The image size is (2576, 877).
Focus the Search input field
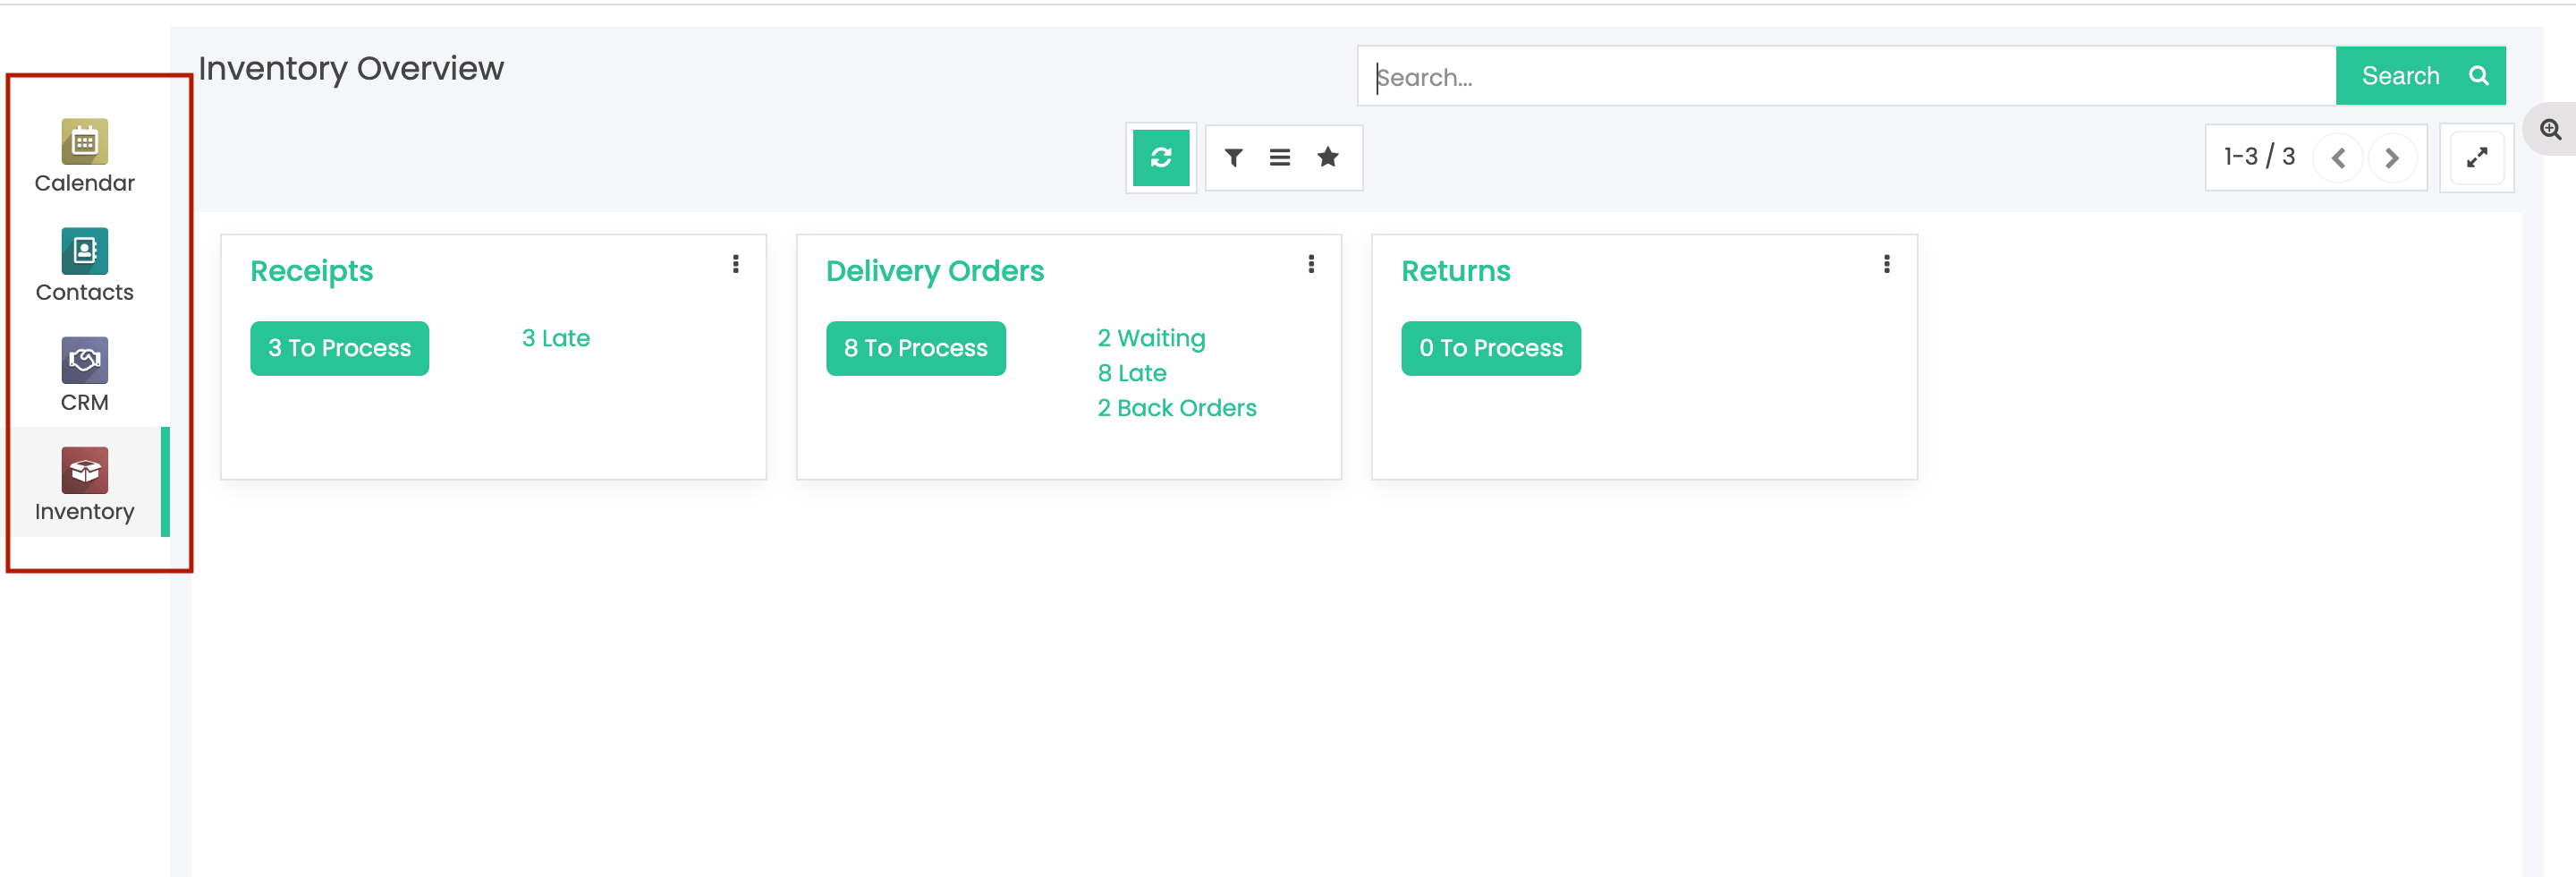coord(1845,77)
